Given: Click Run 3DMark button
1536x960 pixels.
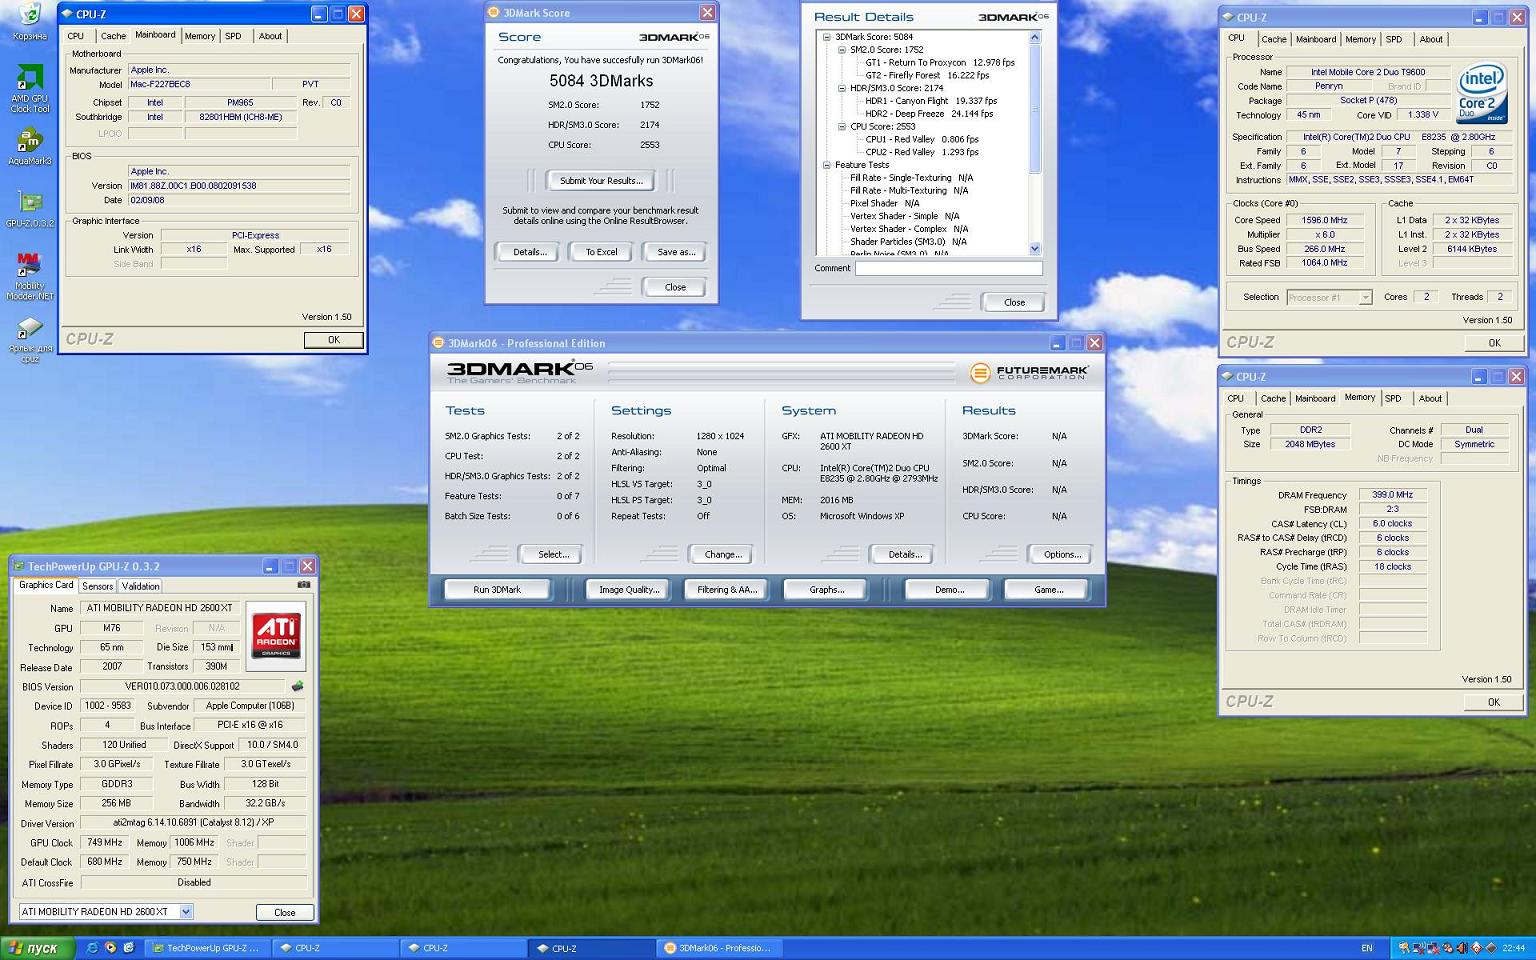Looking at the screenshot, I should coord(497,590).
